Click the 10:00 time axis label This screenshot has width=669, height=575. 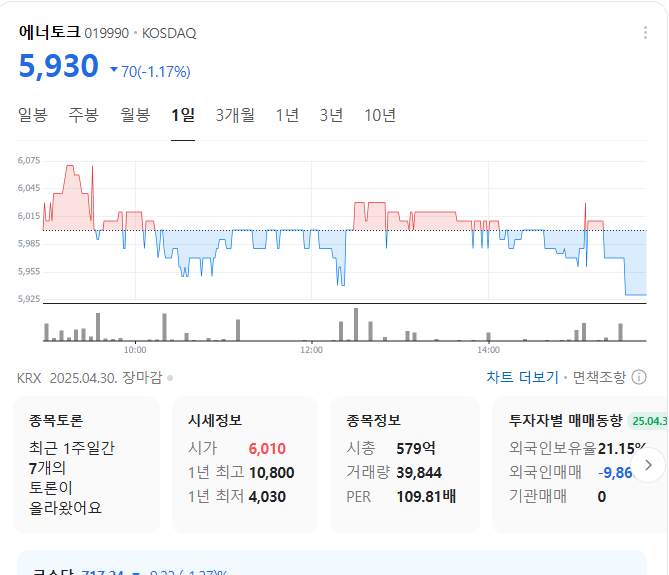135,350
